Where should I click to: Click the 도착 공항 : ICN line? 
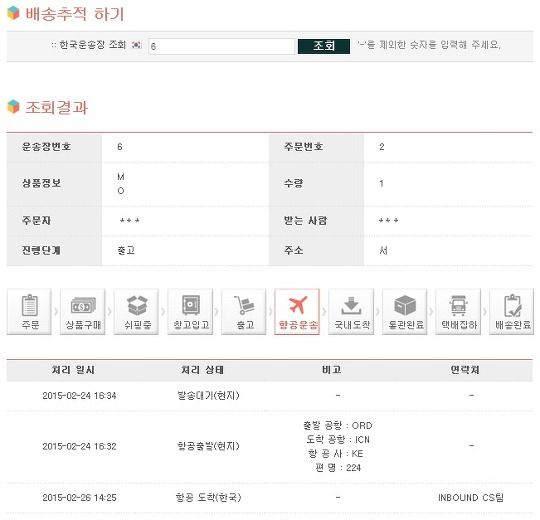pyautogui.click(x=338, y=439)
